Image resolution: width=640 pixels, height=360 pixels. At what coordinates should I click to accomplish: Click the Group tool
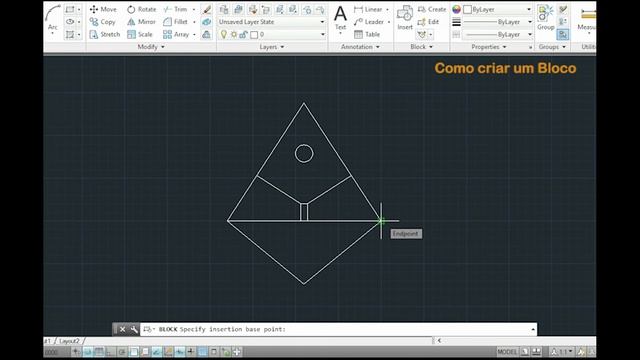coord(545,18)
